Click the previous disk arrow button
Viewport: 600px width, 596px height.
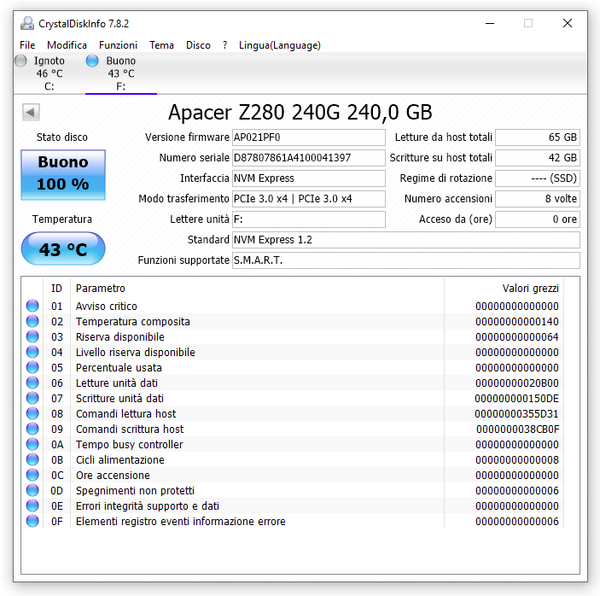(x=31, y=112)
